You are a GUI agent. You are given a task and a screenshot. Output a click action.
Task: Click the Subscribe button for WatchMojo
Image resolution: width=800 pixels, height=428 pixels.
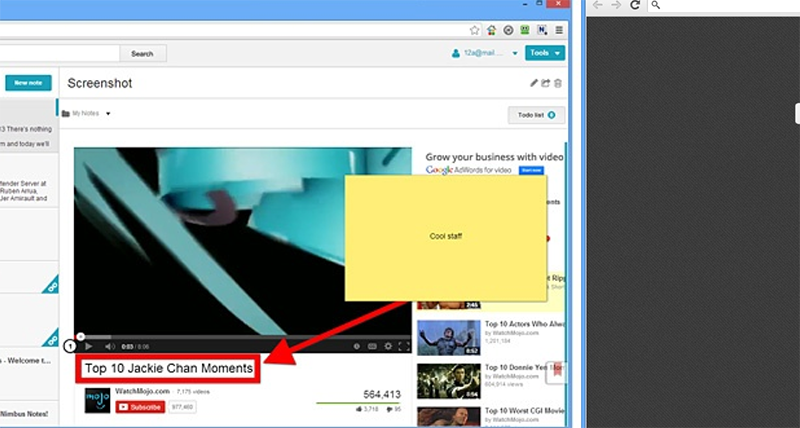pyautogui.click(x=140, y=407)
